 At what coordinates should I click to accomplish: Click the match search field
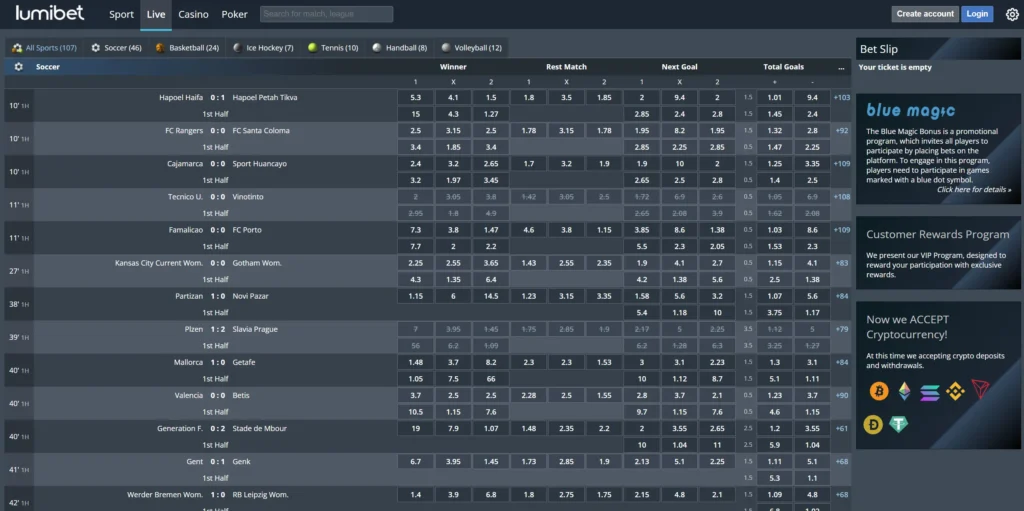[x=327, y=14]
